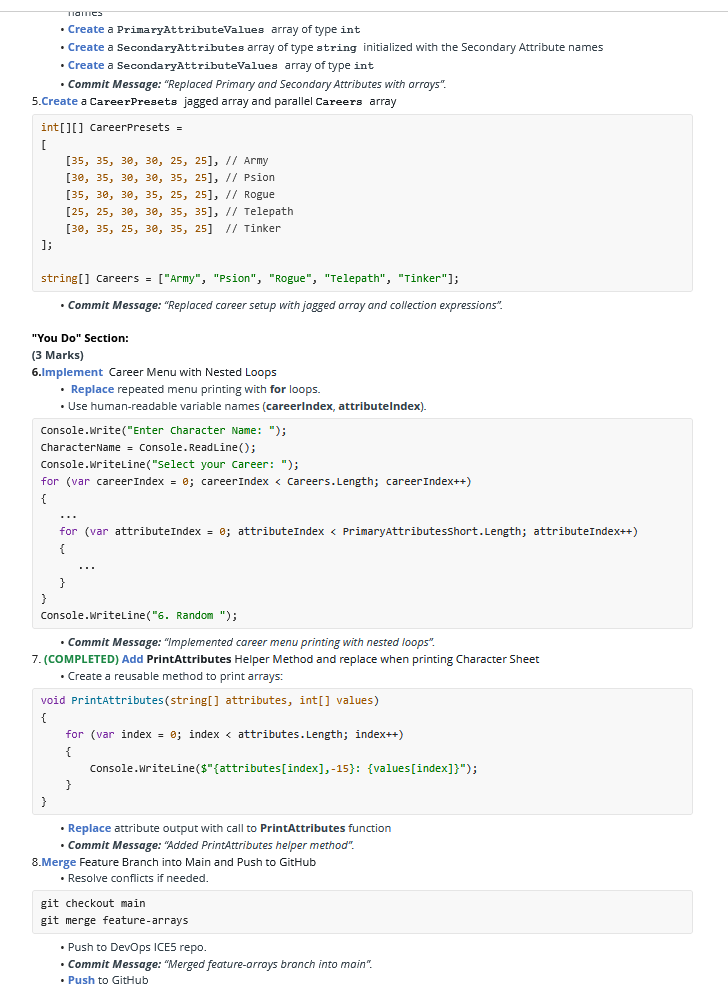Click Replace link for attribute output
Viewport: 728px width, 987px height.
[89, 828]
